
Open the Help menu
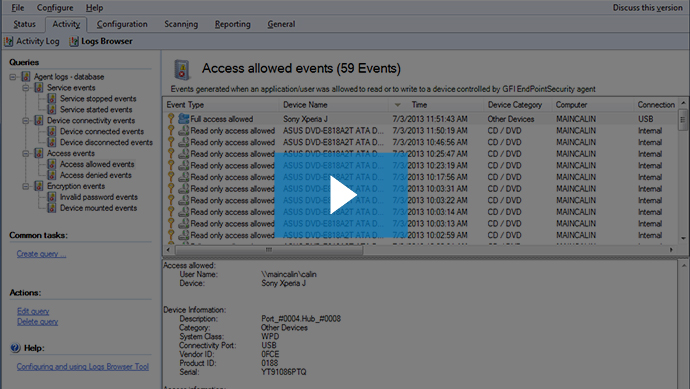point(94,7)
